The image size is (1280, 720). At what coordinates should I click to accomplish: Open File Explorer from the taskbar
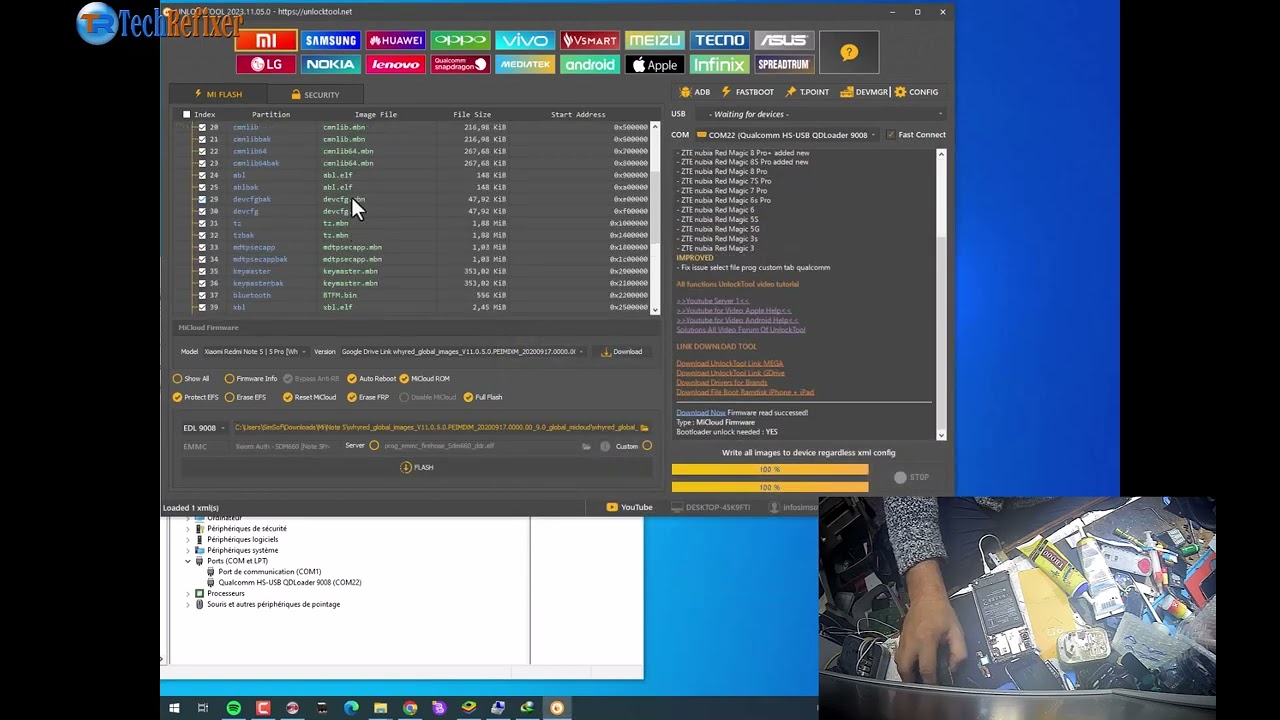point(380,708)
